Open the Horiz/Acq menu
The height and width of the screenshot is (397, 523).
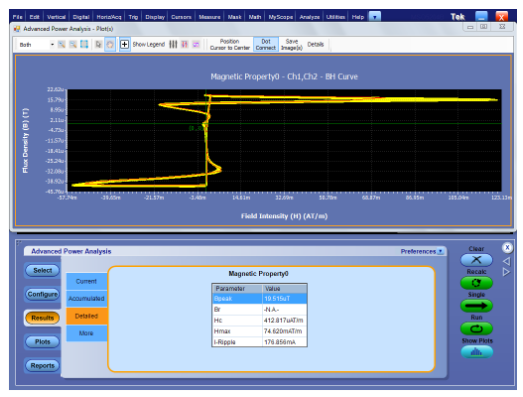(x=109, y=17)
